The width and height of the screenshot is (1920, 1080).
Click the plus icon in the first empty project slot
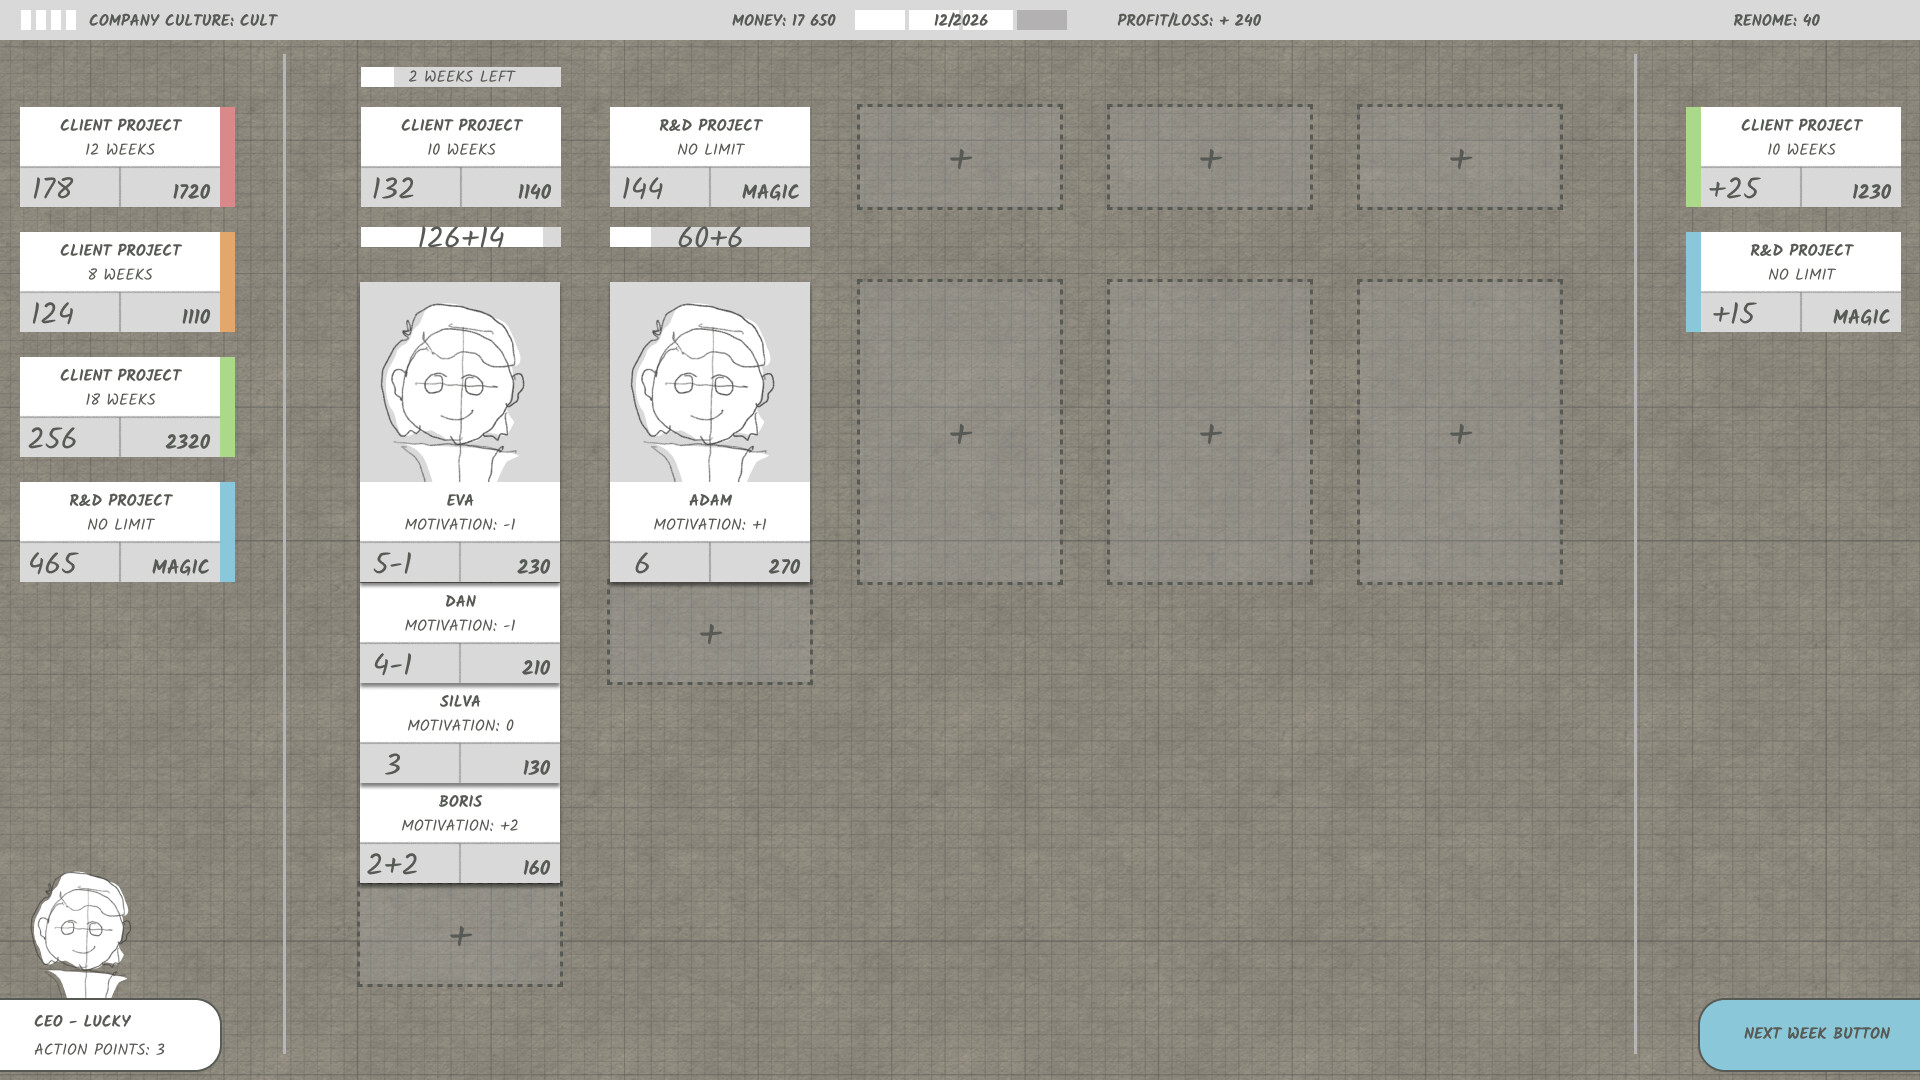click(x=959, y=157)
